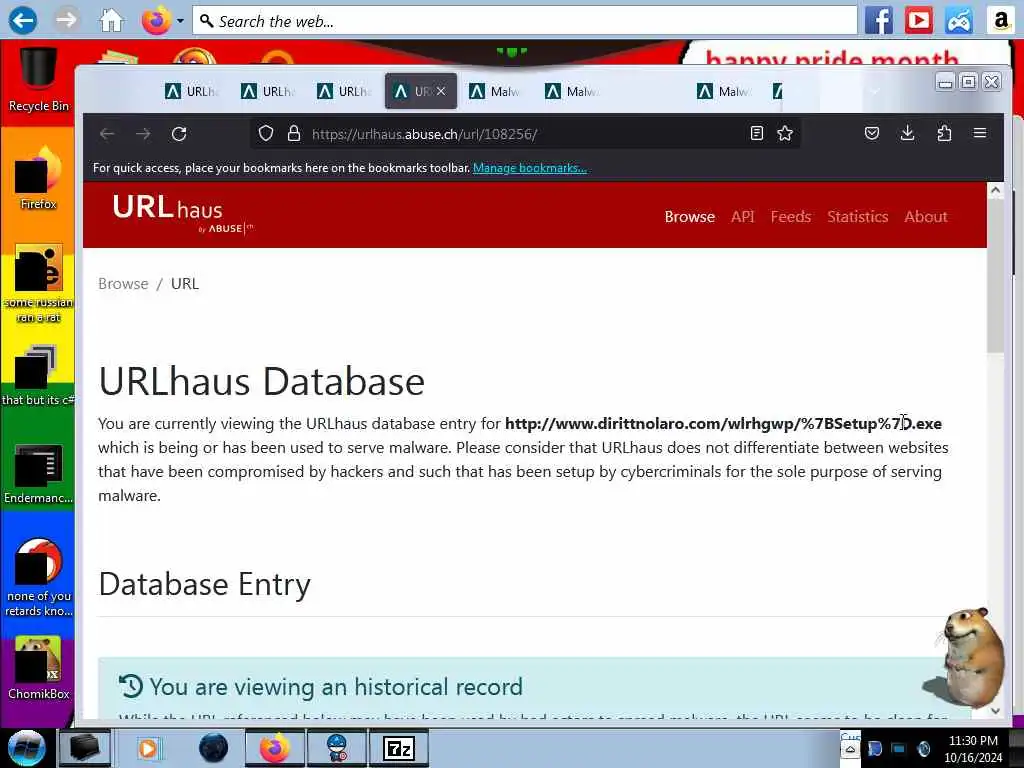This screenshot has height=768, width=1024.
Task: Click the grey forward arrow in the top toolbar
Action: pyautogui.click(x=66, y=21)
